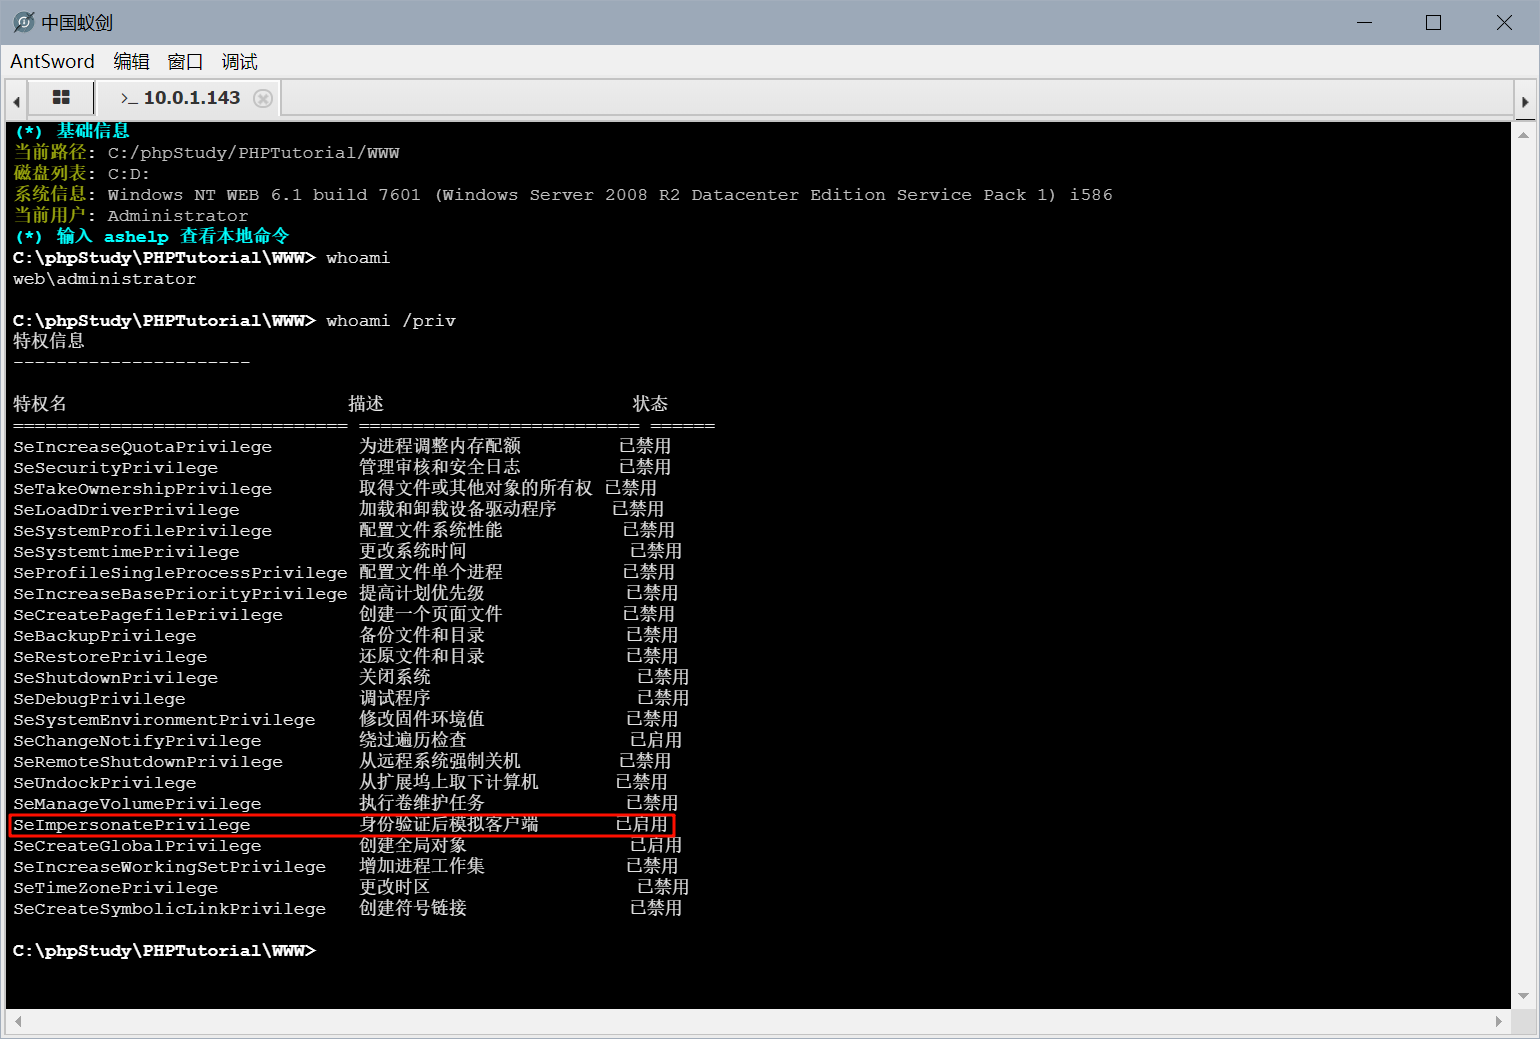The image size is (1540, 1039).
Task: Open the home grid icon tab
Action: point(61,98)
